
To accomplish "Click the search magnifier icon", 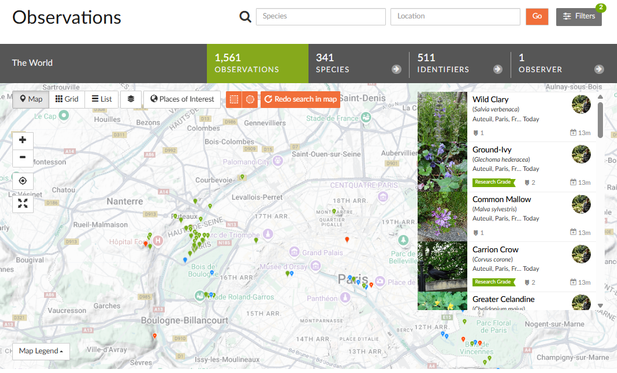I will [245, 17].
